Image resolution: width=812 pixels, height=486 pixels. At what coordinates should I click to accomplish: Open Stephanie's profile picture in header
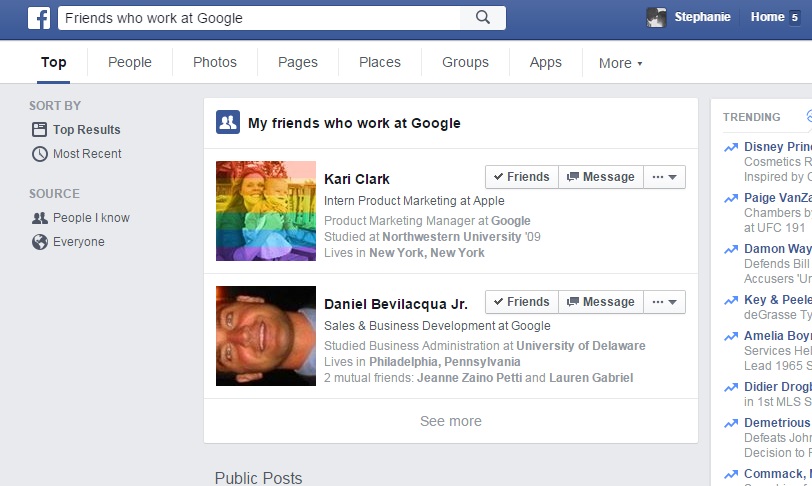[656, 17]
